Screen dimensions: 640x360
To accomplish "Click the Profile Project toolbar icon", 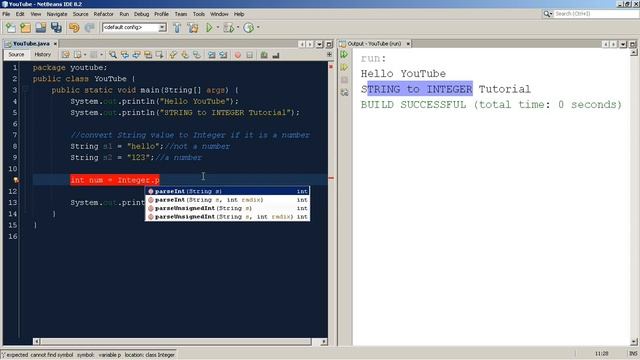I will [x=249, y=27].
